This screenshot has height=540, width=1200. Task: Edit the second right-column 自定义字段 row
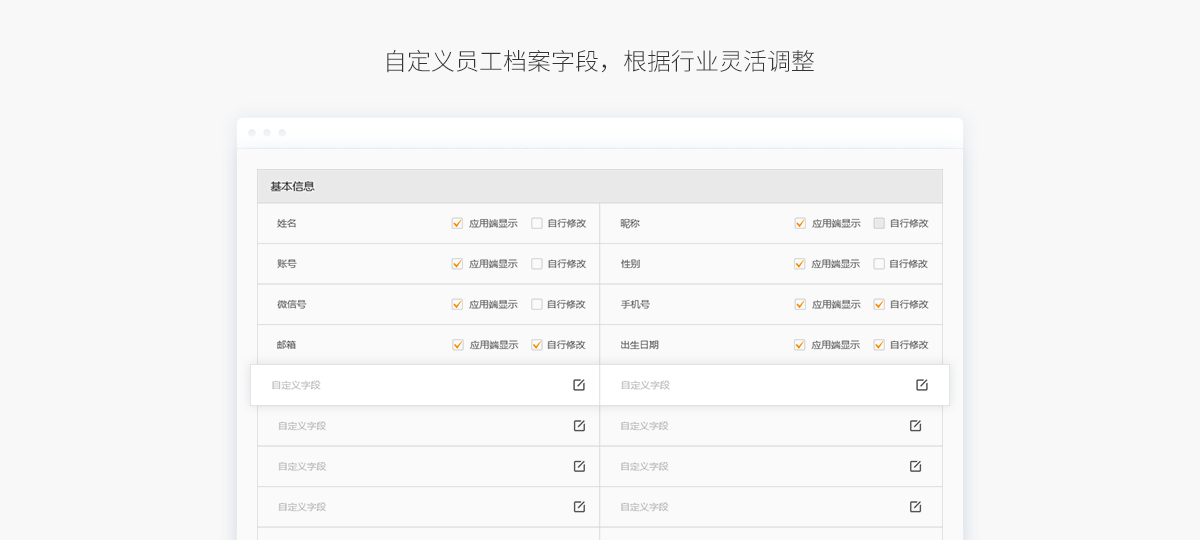[x=915, y=426]
